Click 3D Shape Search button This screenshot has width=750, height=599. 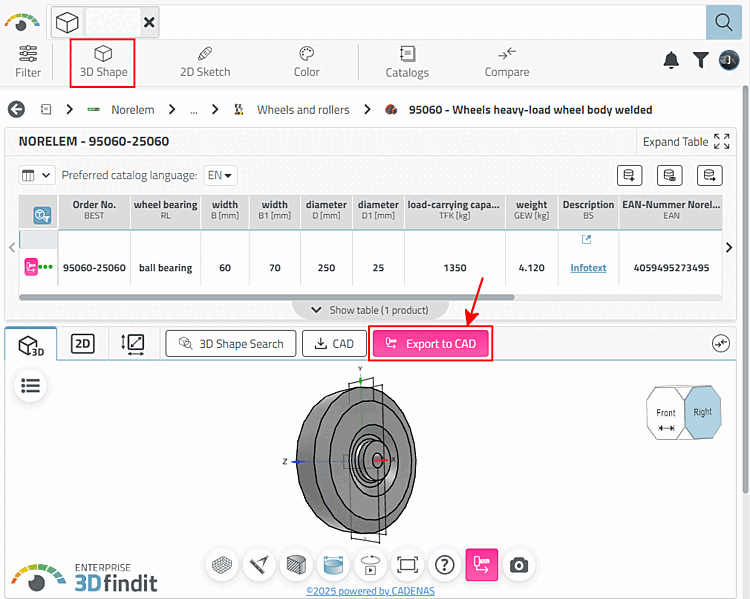(x=231, y=344)
